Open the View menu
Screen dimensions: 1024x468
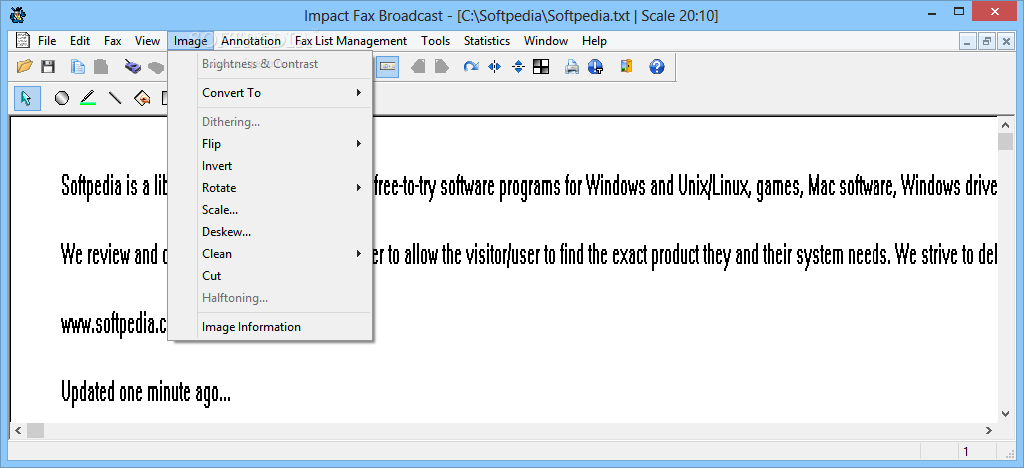[x=147, y=40]
